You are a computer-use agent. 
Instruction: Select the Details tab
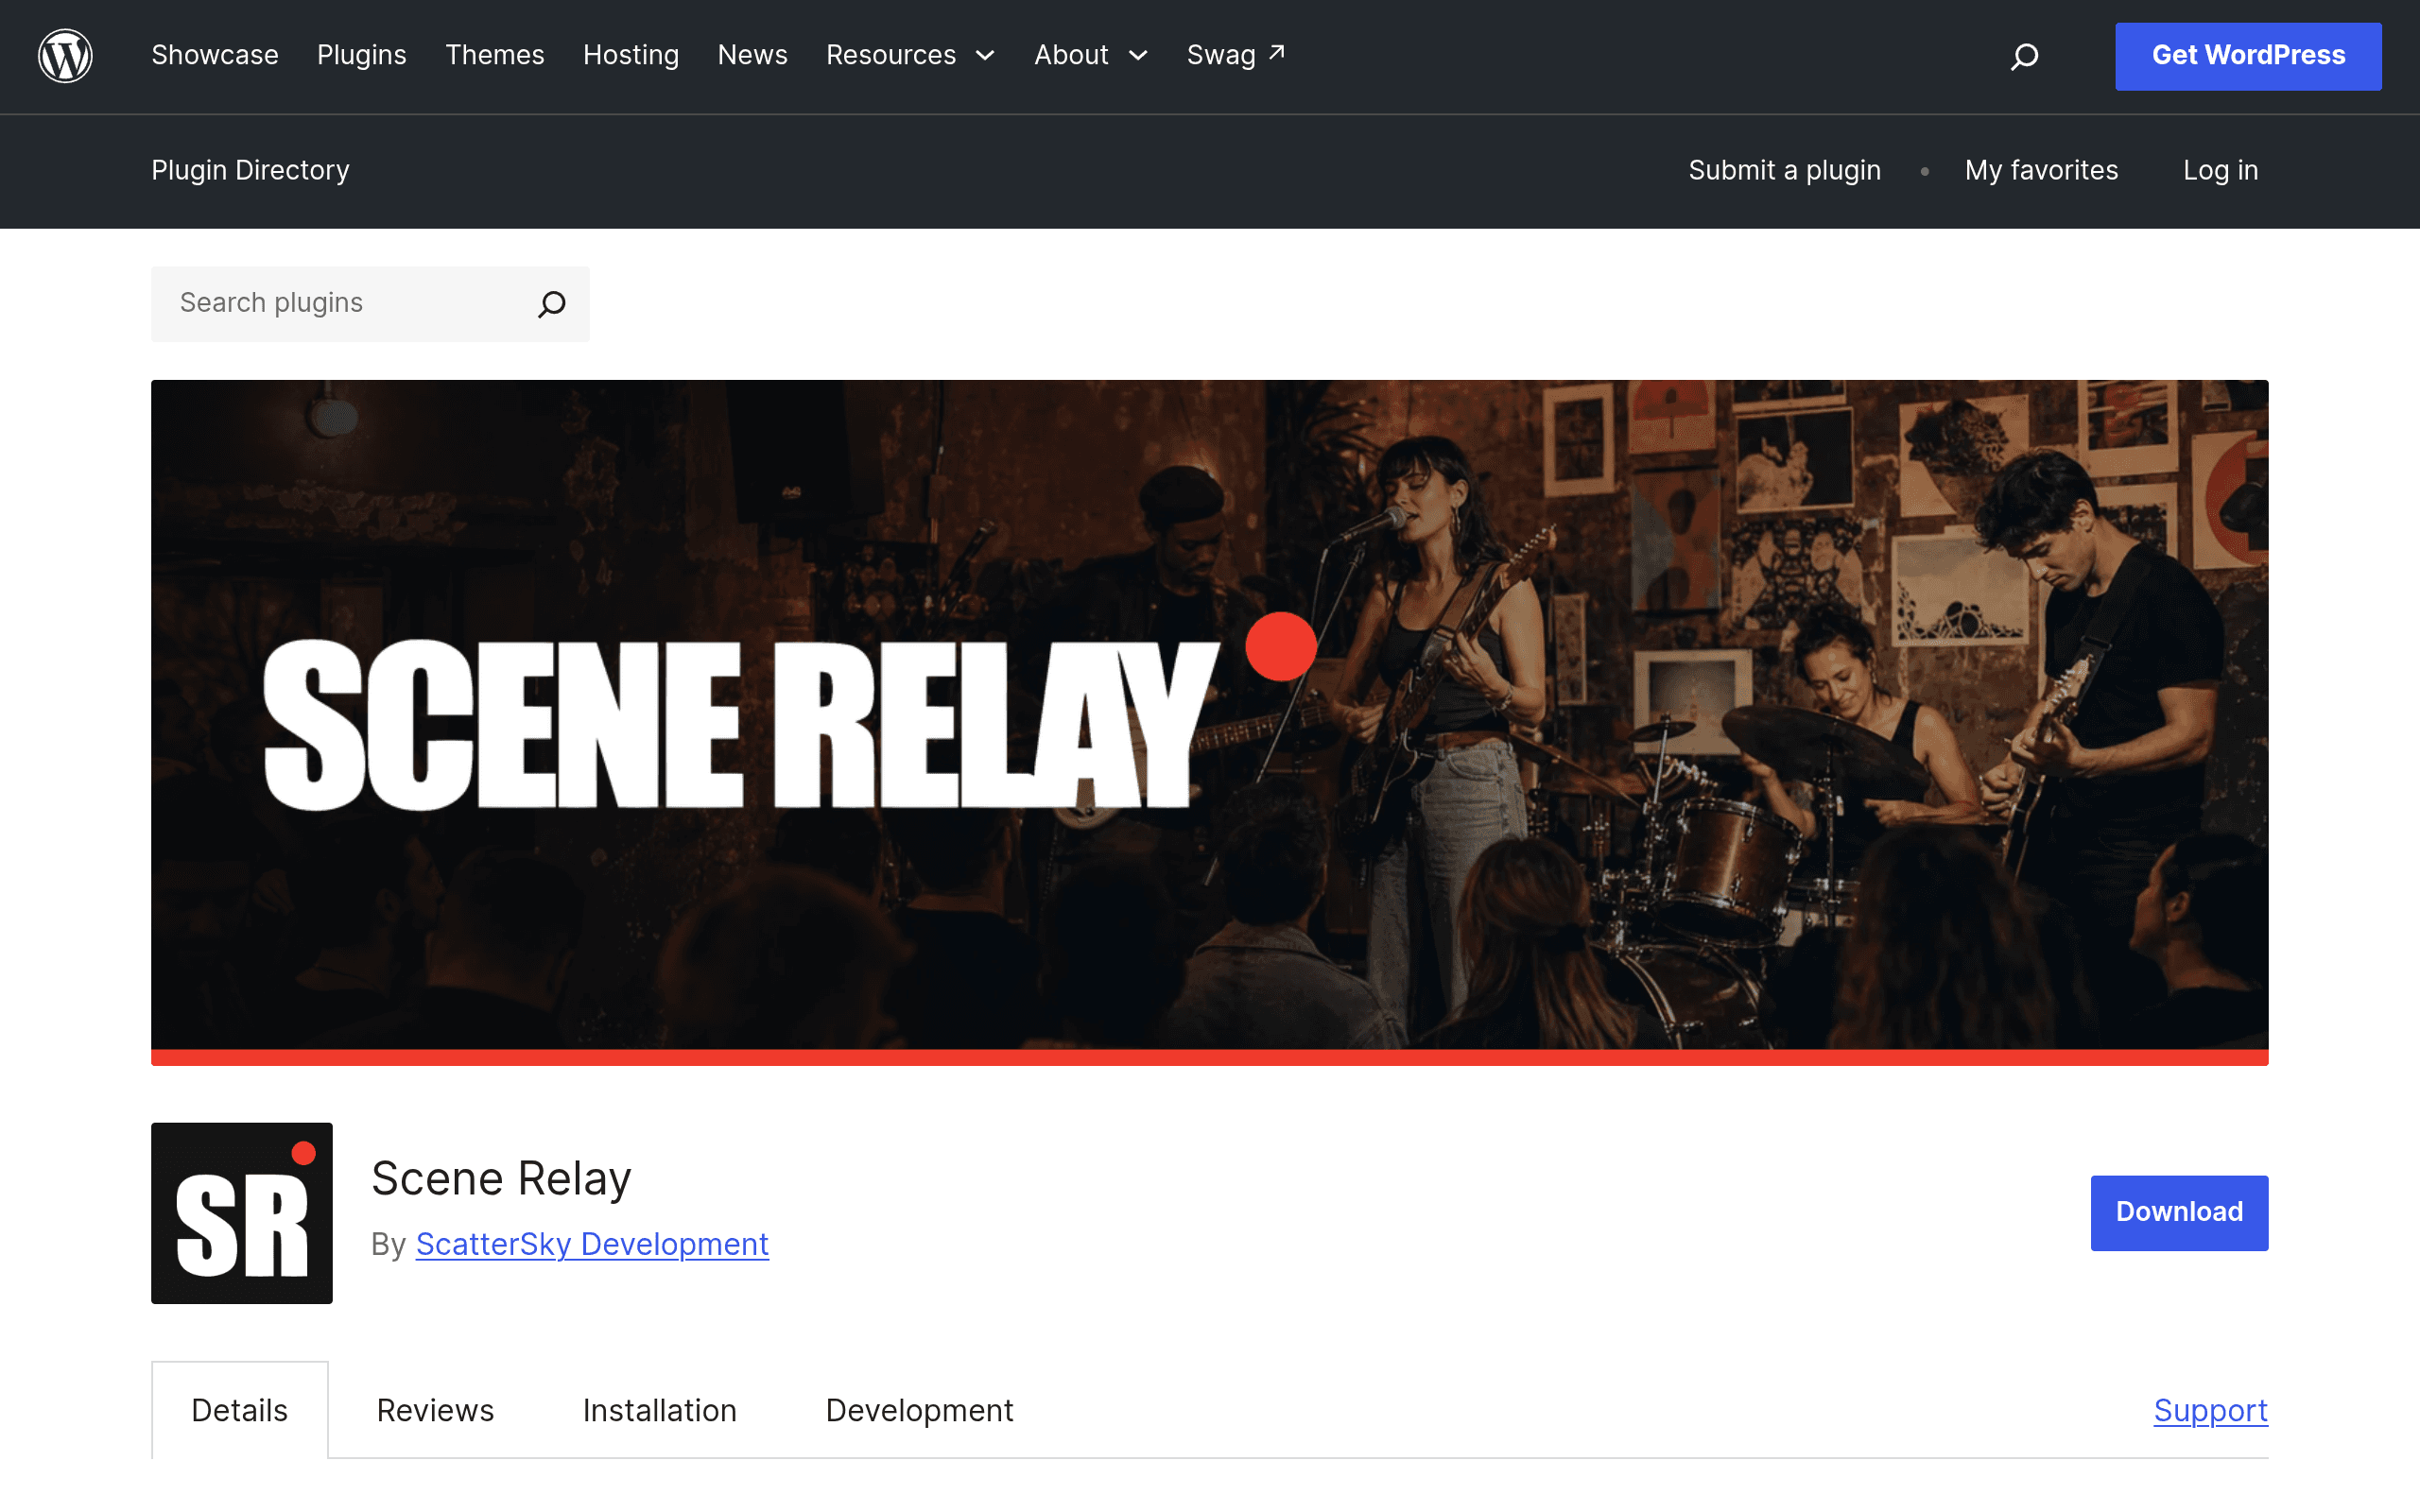point(239,1410)
